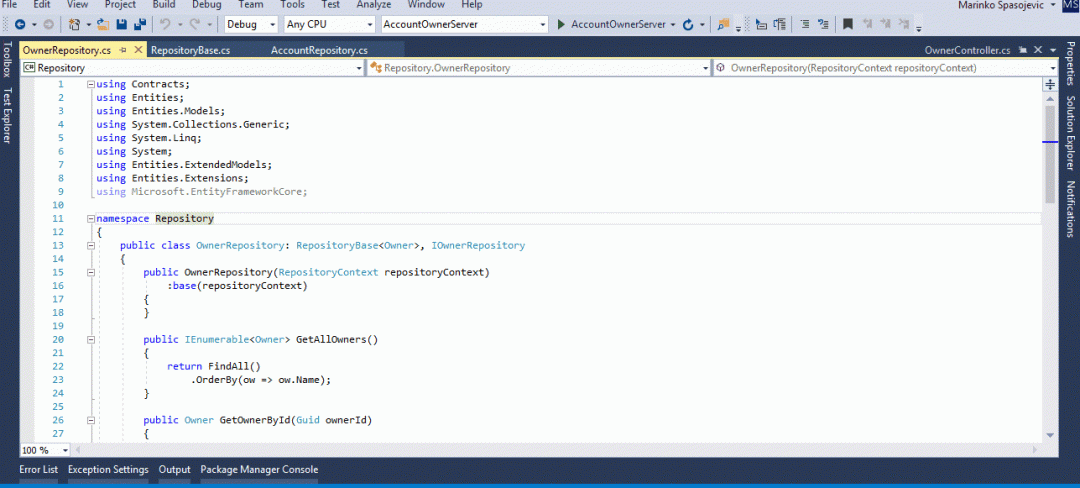Open the Build menu
The image size is (1080, 488).
(164, 5)
